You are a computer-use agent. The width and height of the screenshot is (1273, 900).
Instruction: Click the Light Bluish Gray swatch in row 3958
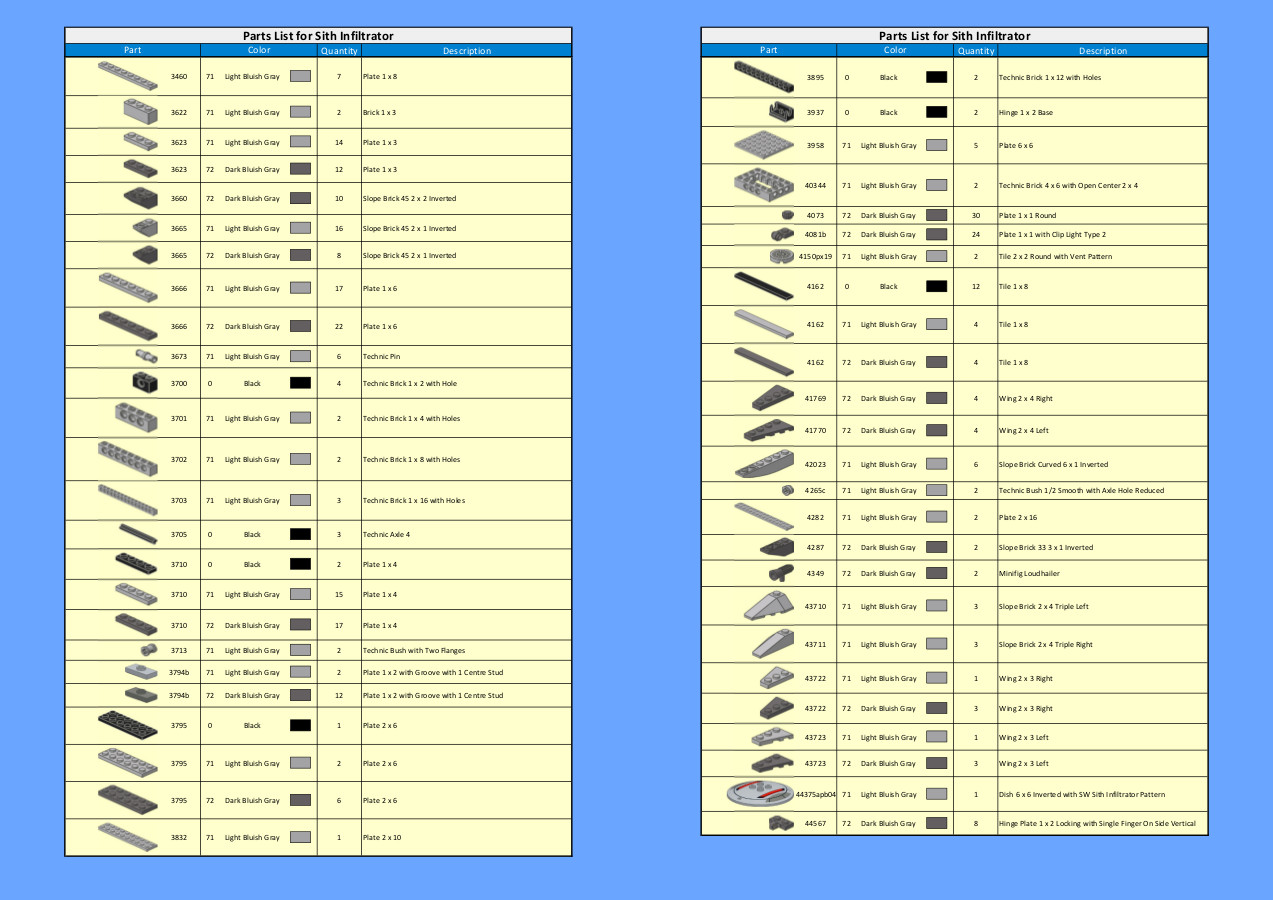pyautogui.click(x=937, y=145)
